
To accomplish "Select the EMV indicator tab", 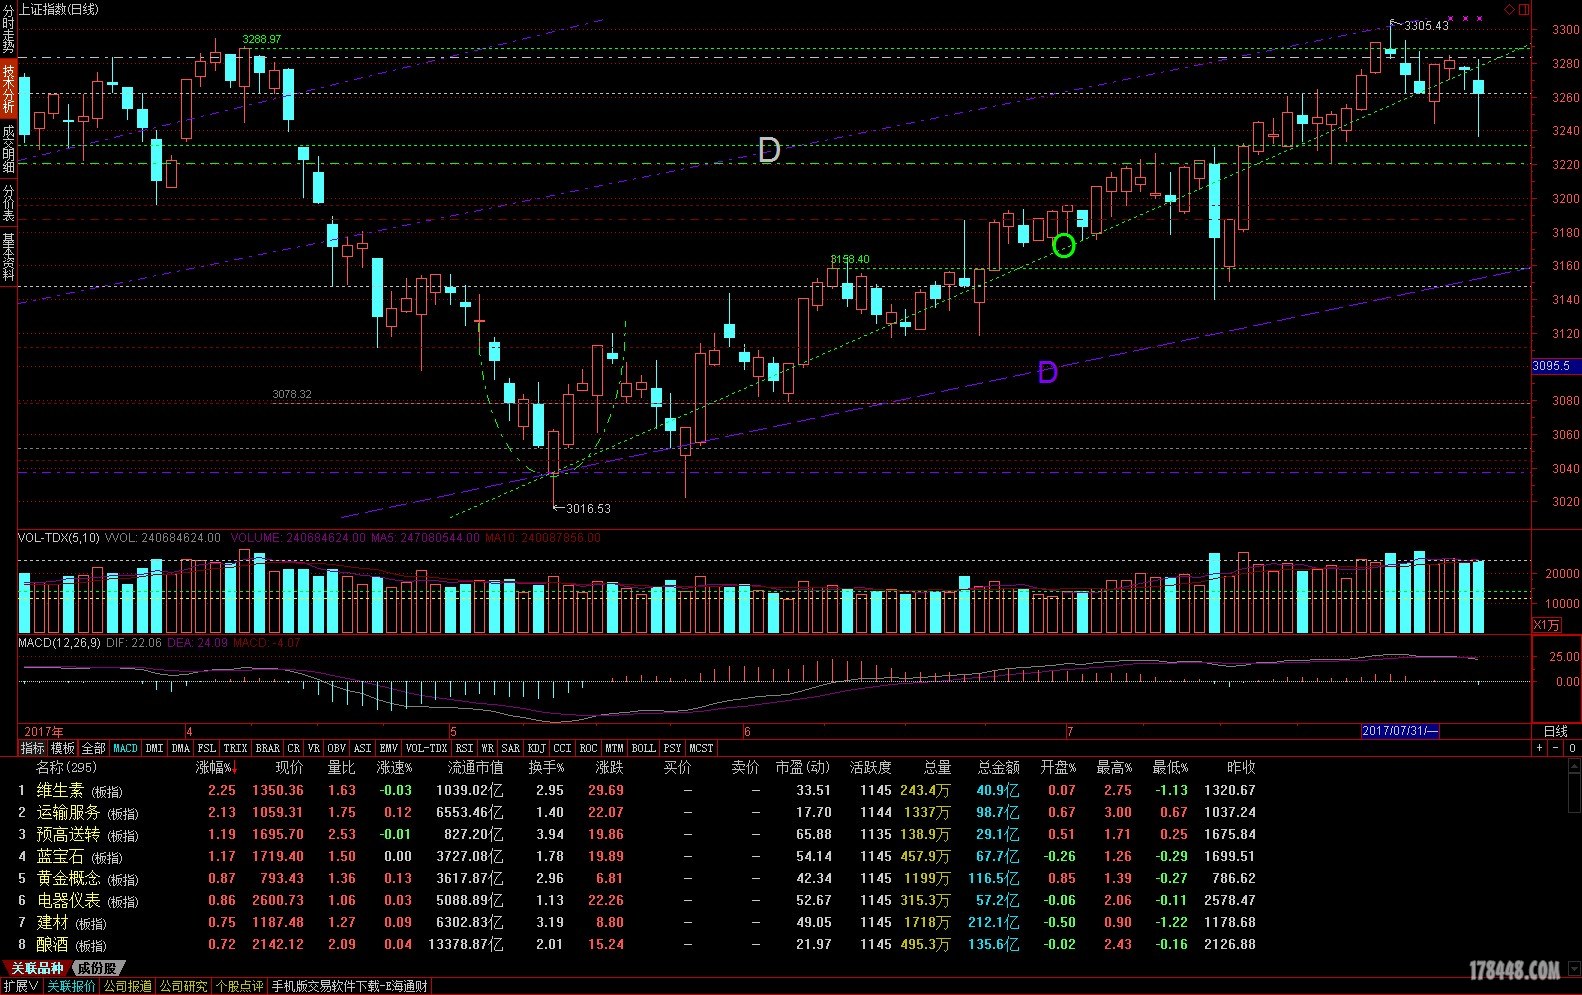I will [x=388, y=748].
